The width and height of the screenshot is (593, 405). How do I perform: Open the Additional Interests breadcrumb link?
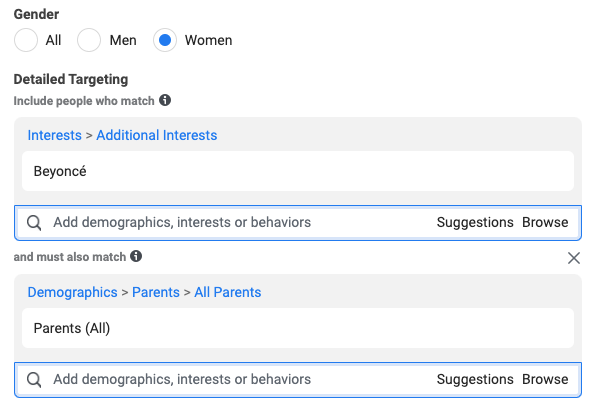[157, 135]
